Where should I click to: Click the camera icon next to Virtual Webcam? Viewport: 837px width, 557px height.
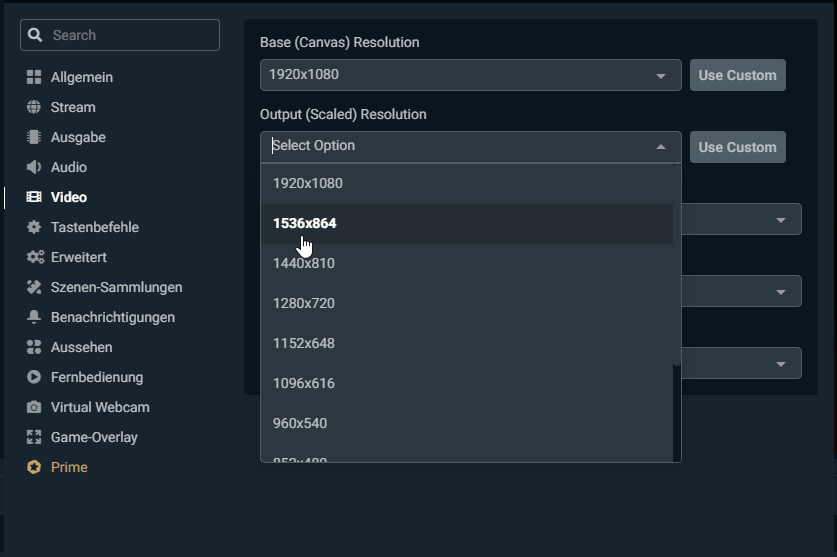click(34, 407)
